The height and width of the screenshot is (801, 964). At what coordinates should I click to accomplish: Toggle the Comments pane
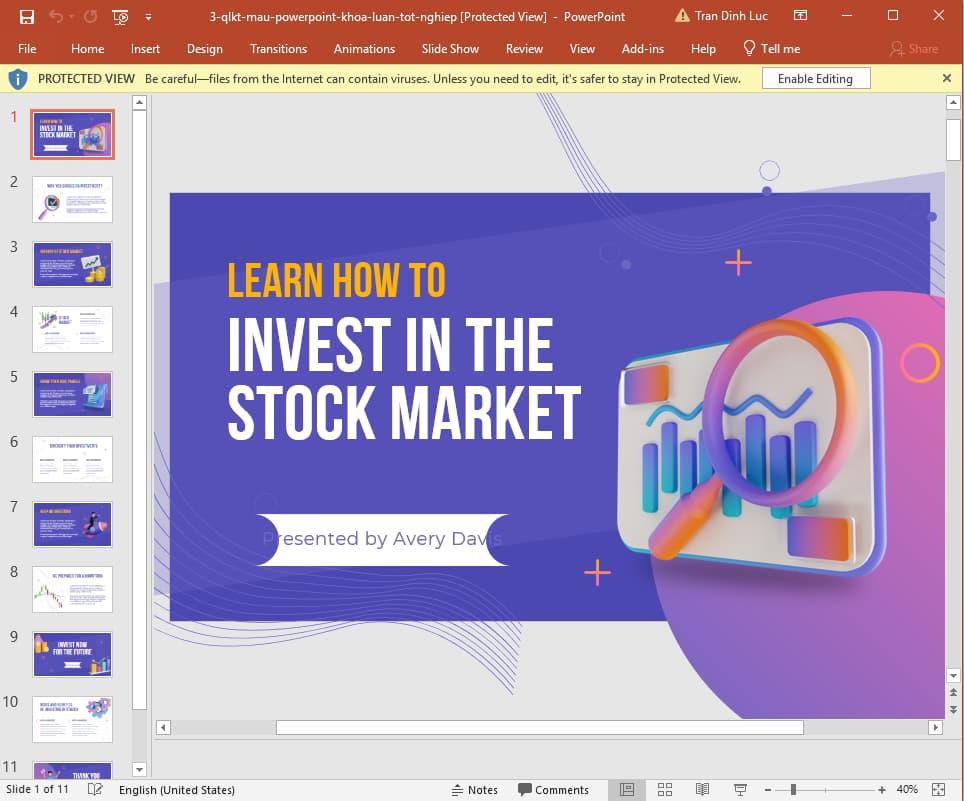[x=554, y=789]
